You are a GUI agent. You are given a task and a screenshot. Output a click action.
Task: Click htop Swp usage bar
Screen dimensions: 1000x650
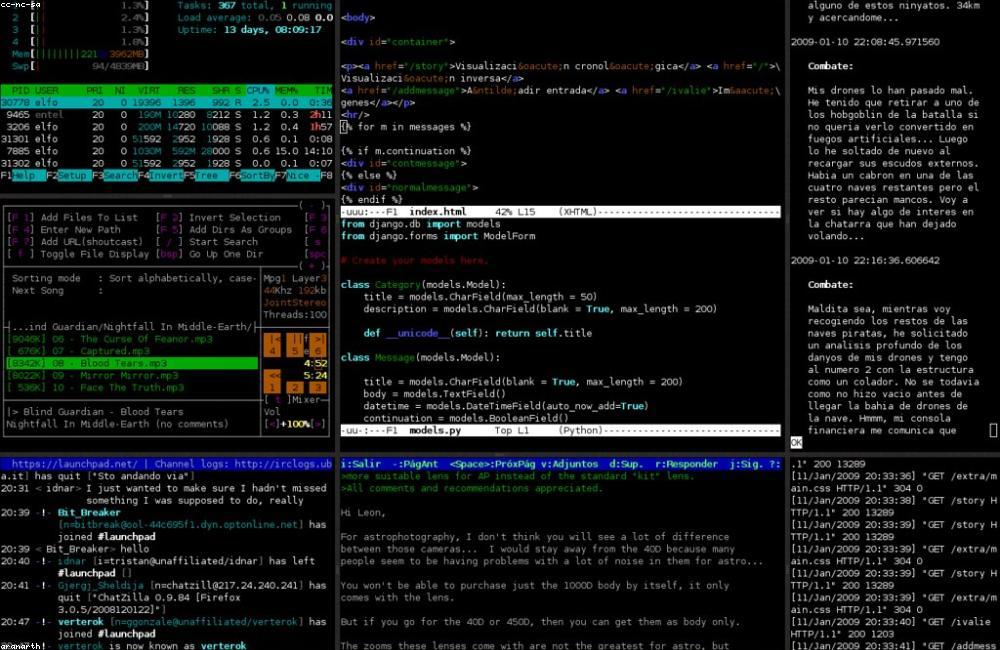80,66
